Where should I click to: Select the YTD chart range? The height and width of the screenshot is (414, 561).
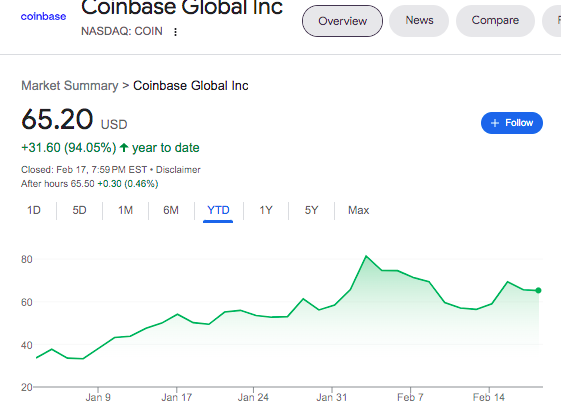pyautogui.click(x=218, y=210)
